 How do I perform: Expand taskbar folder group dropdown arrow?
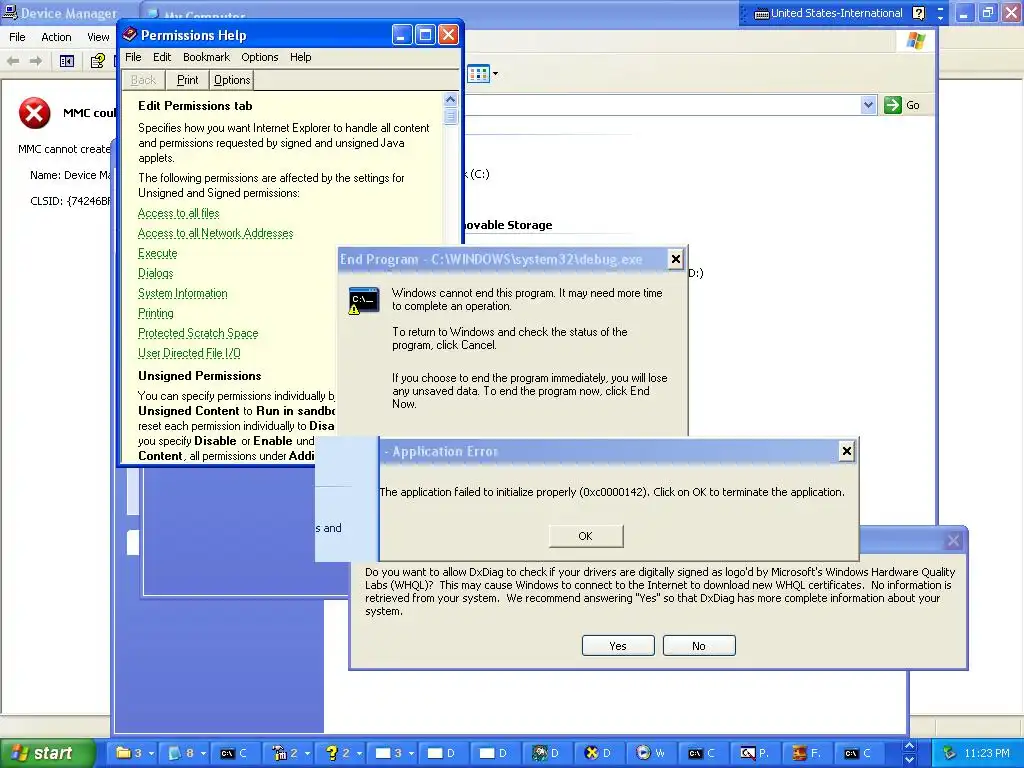152,754
